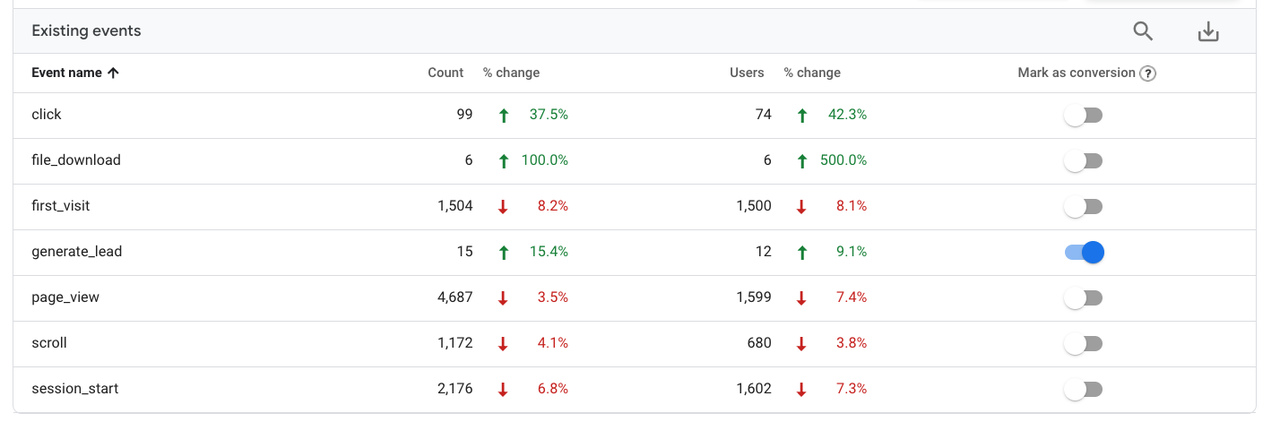Viewport: 1280px width, 422px height.
Task: Toggle scroll event as conversion
Action: point(1083,343)
